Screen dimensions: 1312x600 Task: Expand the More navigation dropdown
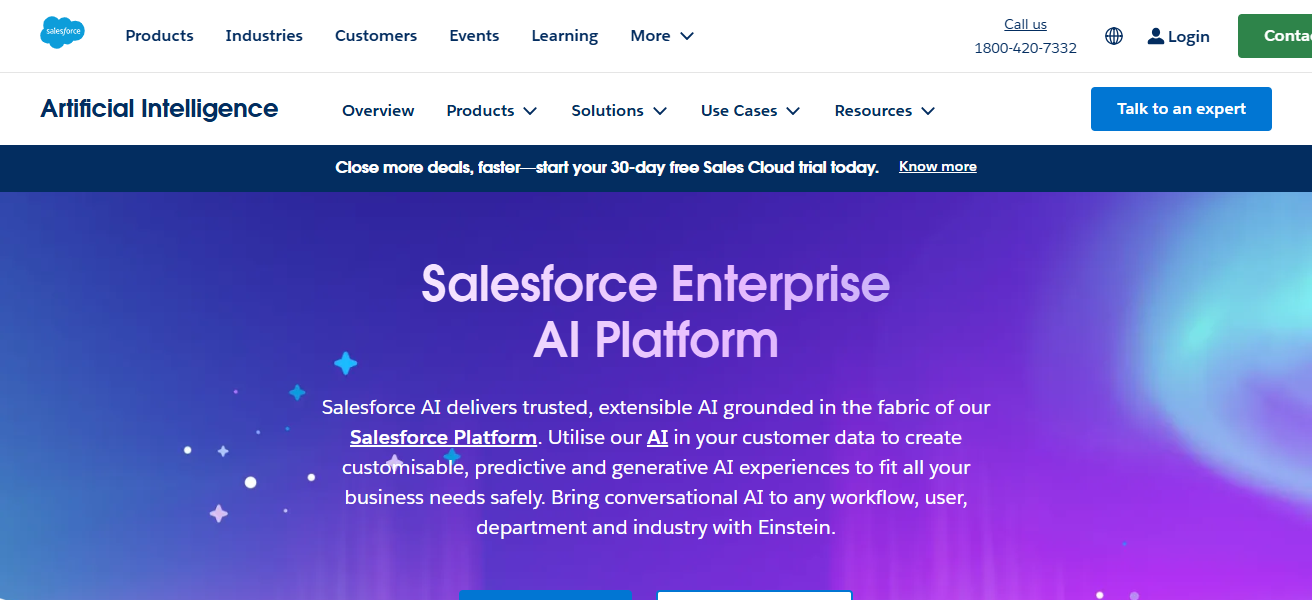click(x=661, y=35)
